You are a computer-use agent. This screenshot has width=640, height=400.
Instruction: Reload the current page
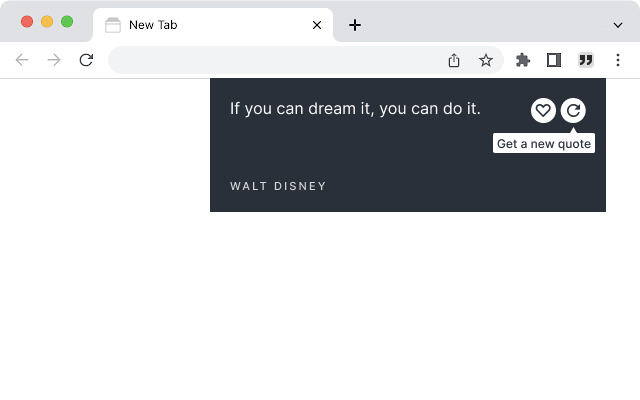tap(86, 60)
